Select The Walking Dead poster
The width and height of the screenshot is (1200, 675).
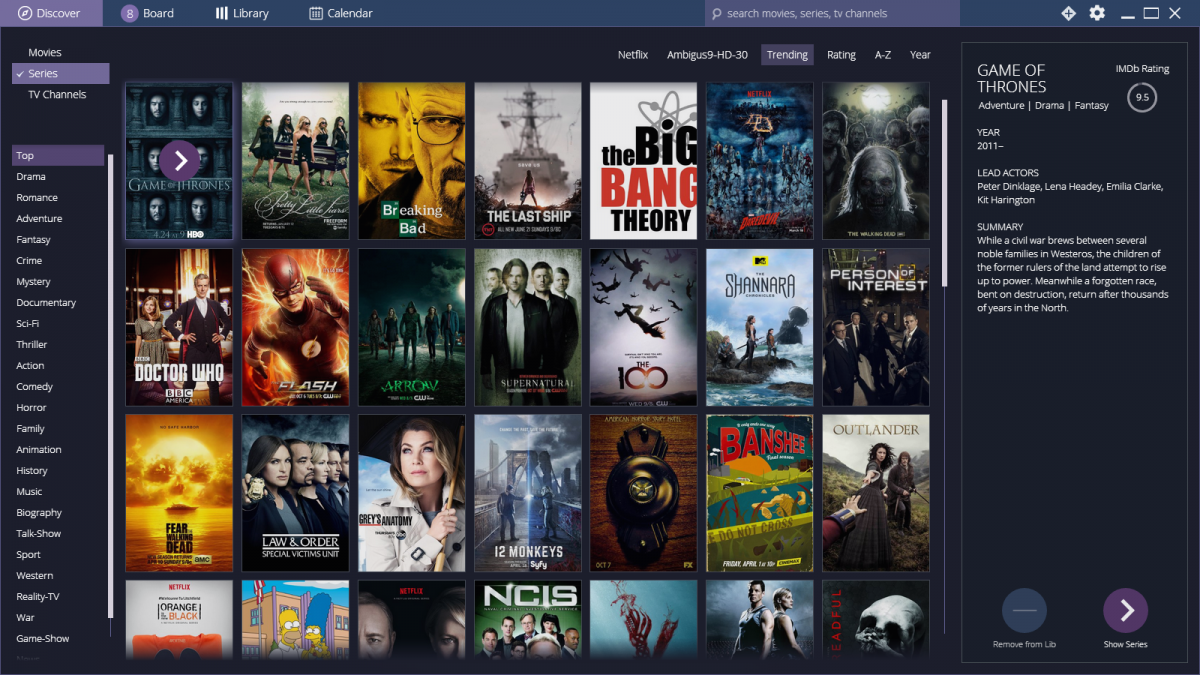875,161
